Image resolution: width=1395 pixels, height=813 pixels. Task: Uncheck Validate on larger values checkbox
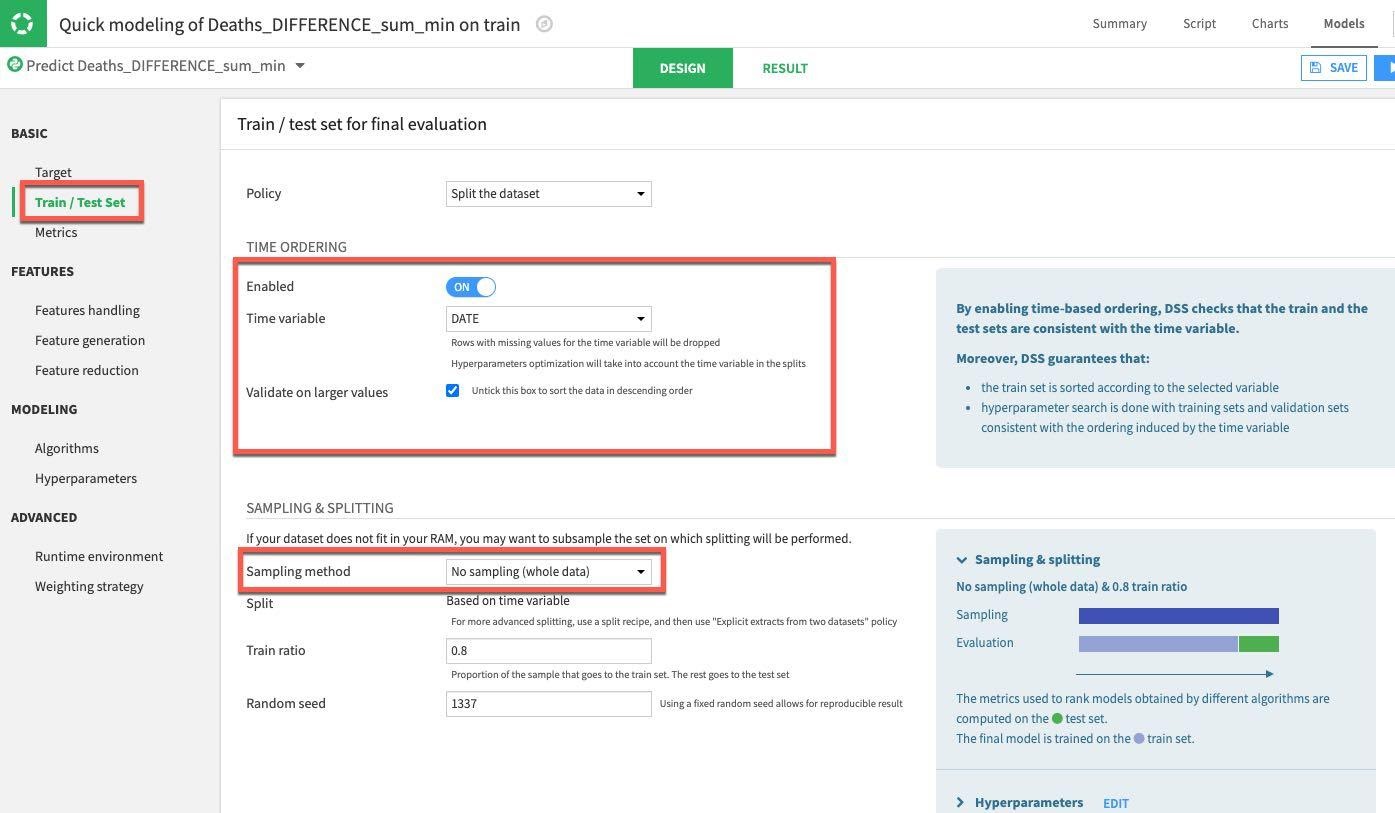pyautogui.click(x=453, y=391)
